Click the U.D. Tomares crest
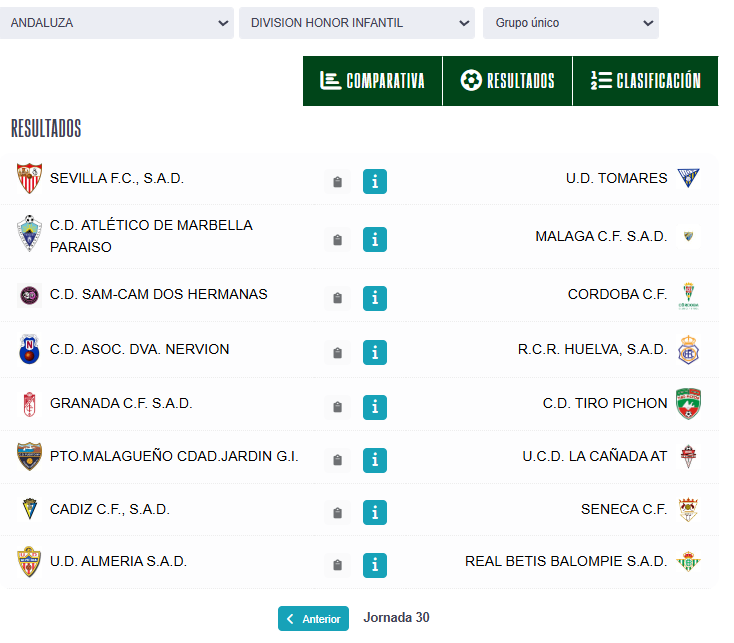Image resolution: width=734 pixels, height=643 pixels. tap(688, 178)
